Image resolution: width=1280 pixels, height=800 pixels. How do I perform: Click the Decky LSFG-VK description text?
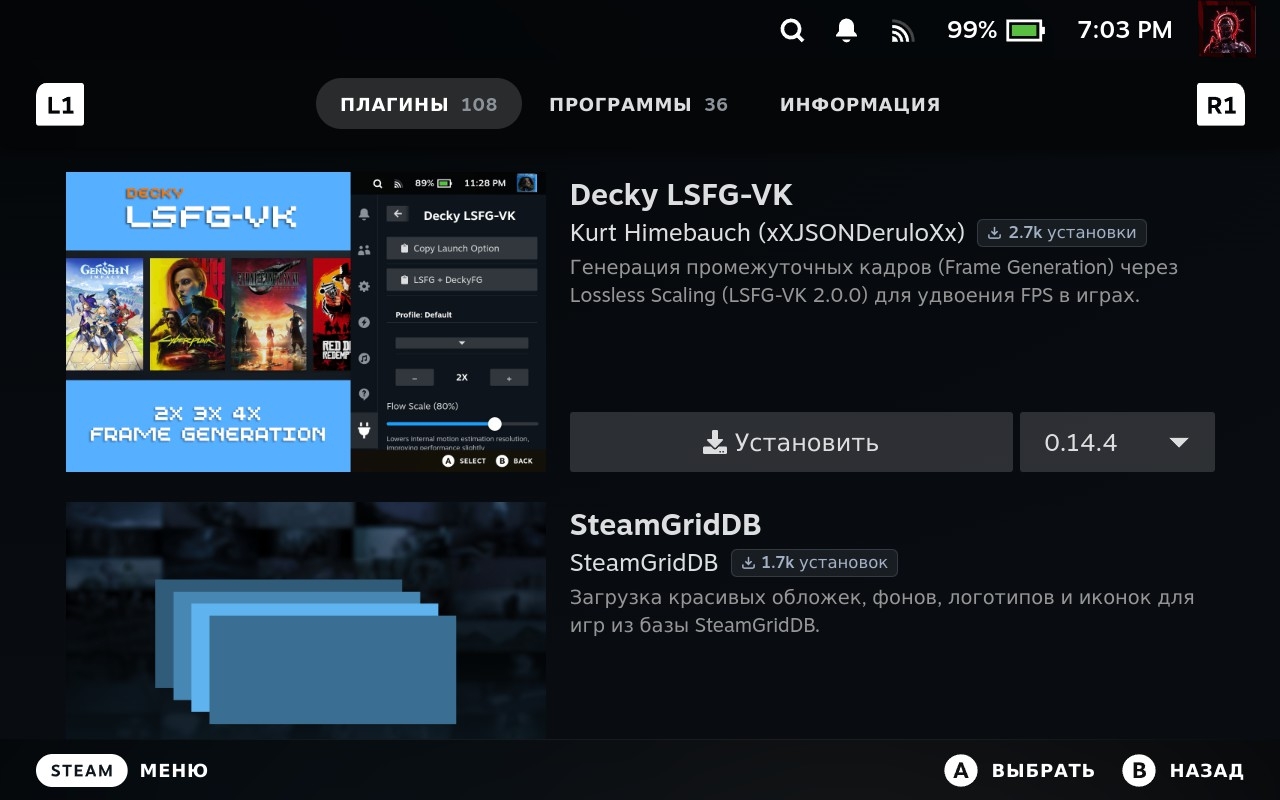click(874, 282)
